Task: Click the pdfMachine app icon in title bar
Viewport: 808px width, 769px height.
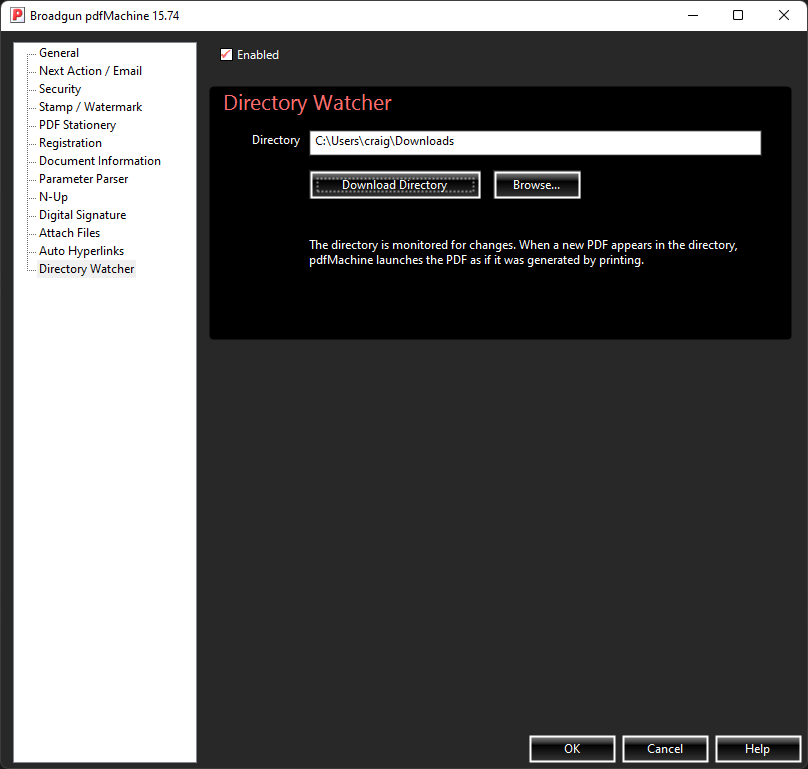Action: 17,16
